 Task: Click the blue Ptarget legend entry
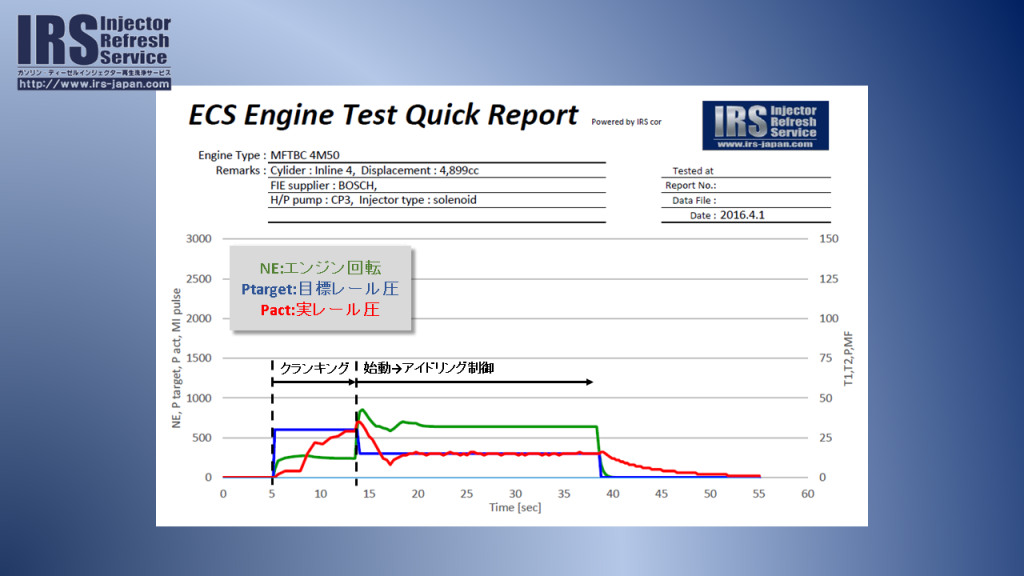320,289
